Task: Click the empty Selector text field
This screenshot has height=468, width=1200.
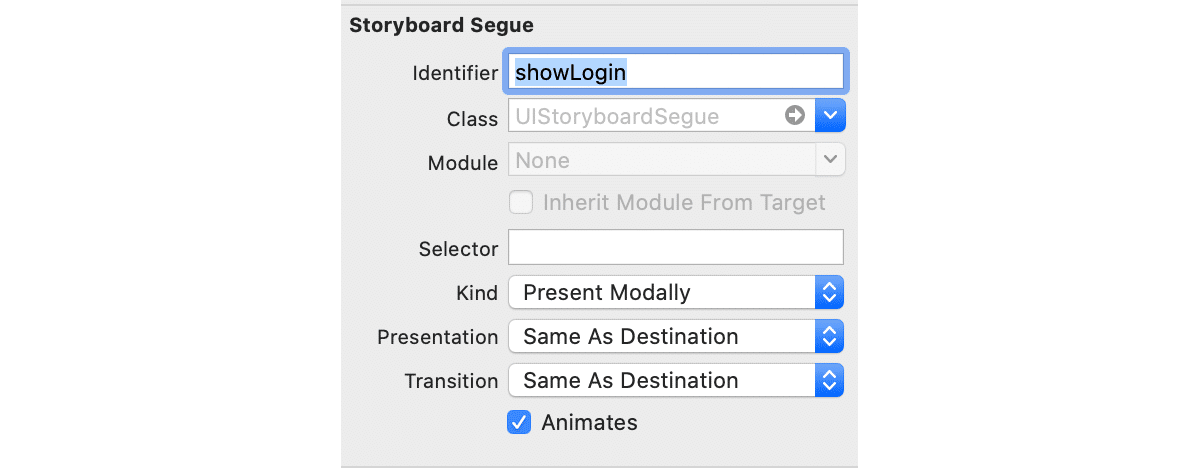Action: point(676,247)
